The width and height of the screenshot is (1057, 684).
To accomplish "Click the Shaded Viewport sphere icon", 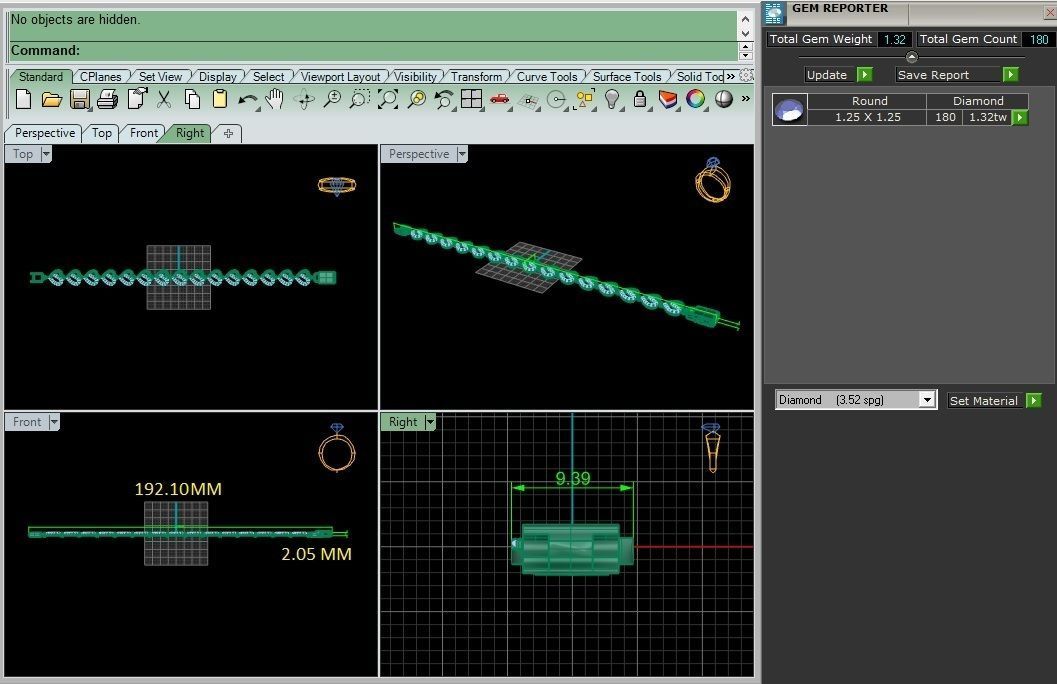I will 723,100.
